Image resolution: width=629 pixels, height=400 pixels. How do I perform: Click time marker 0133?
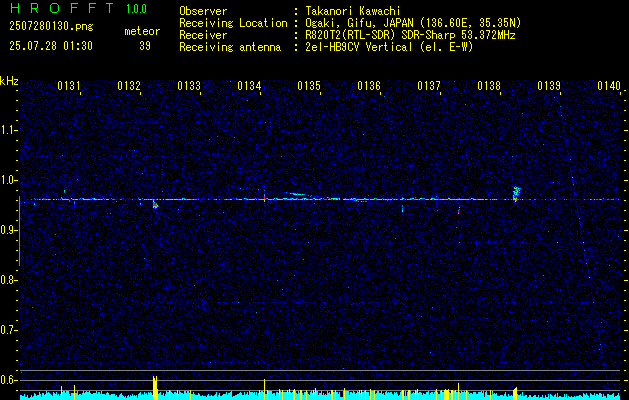[189, 86]
